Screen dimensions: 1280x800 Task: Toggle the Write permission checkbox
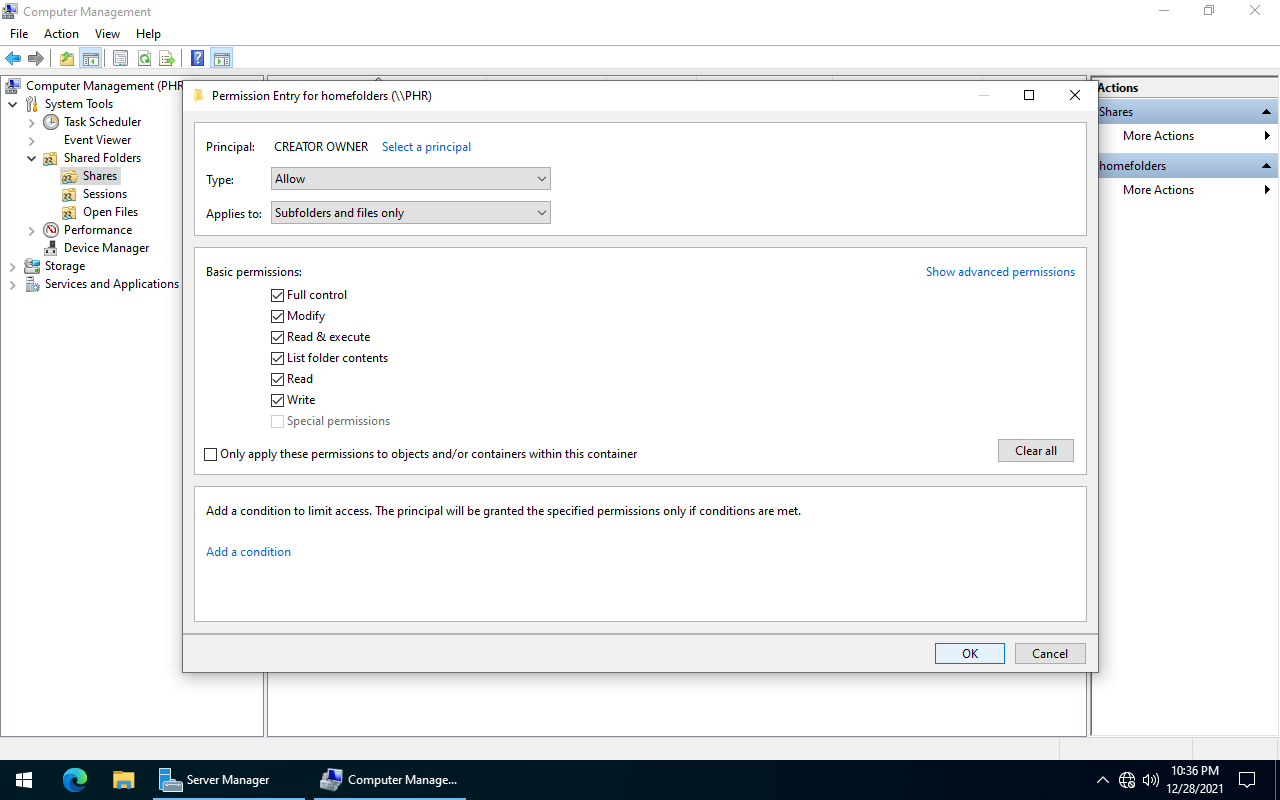tap(278, 400)
